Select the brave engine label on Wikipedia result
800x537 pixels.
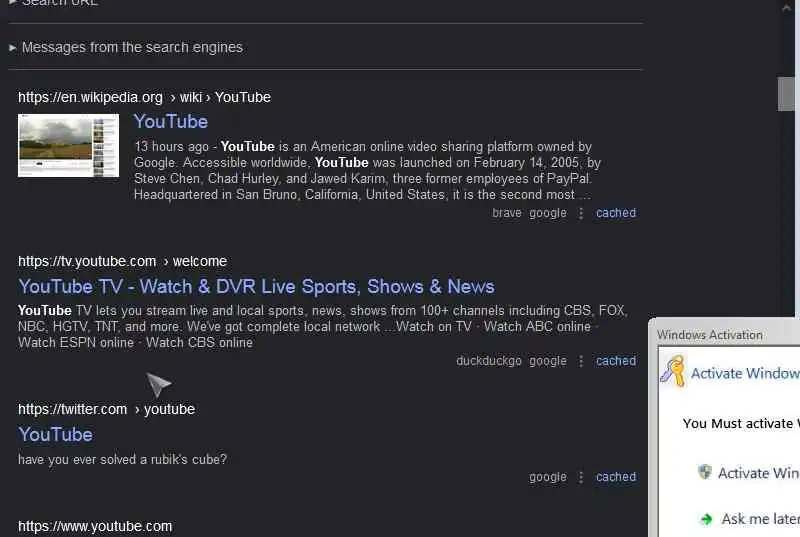click(x=507, y=213)
